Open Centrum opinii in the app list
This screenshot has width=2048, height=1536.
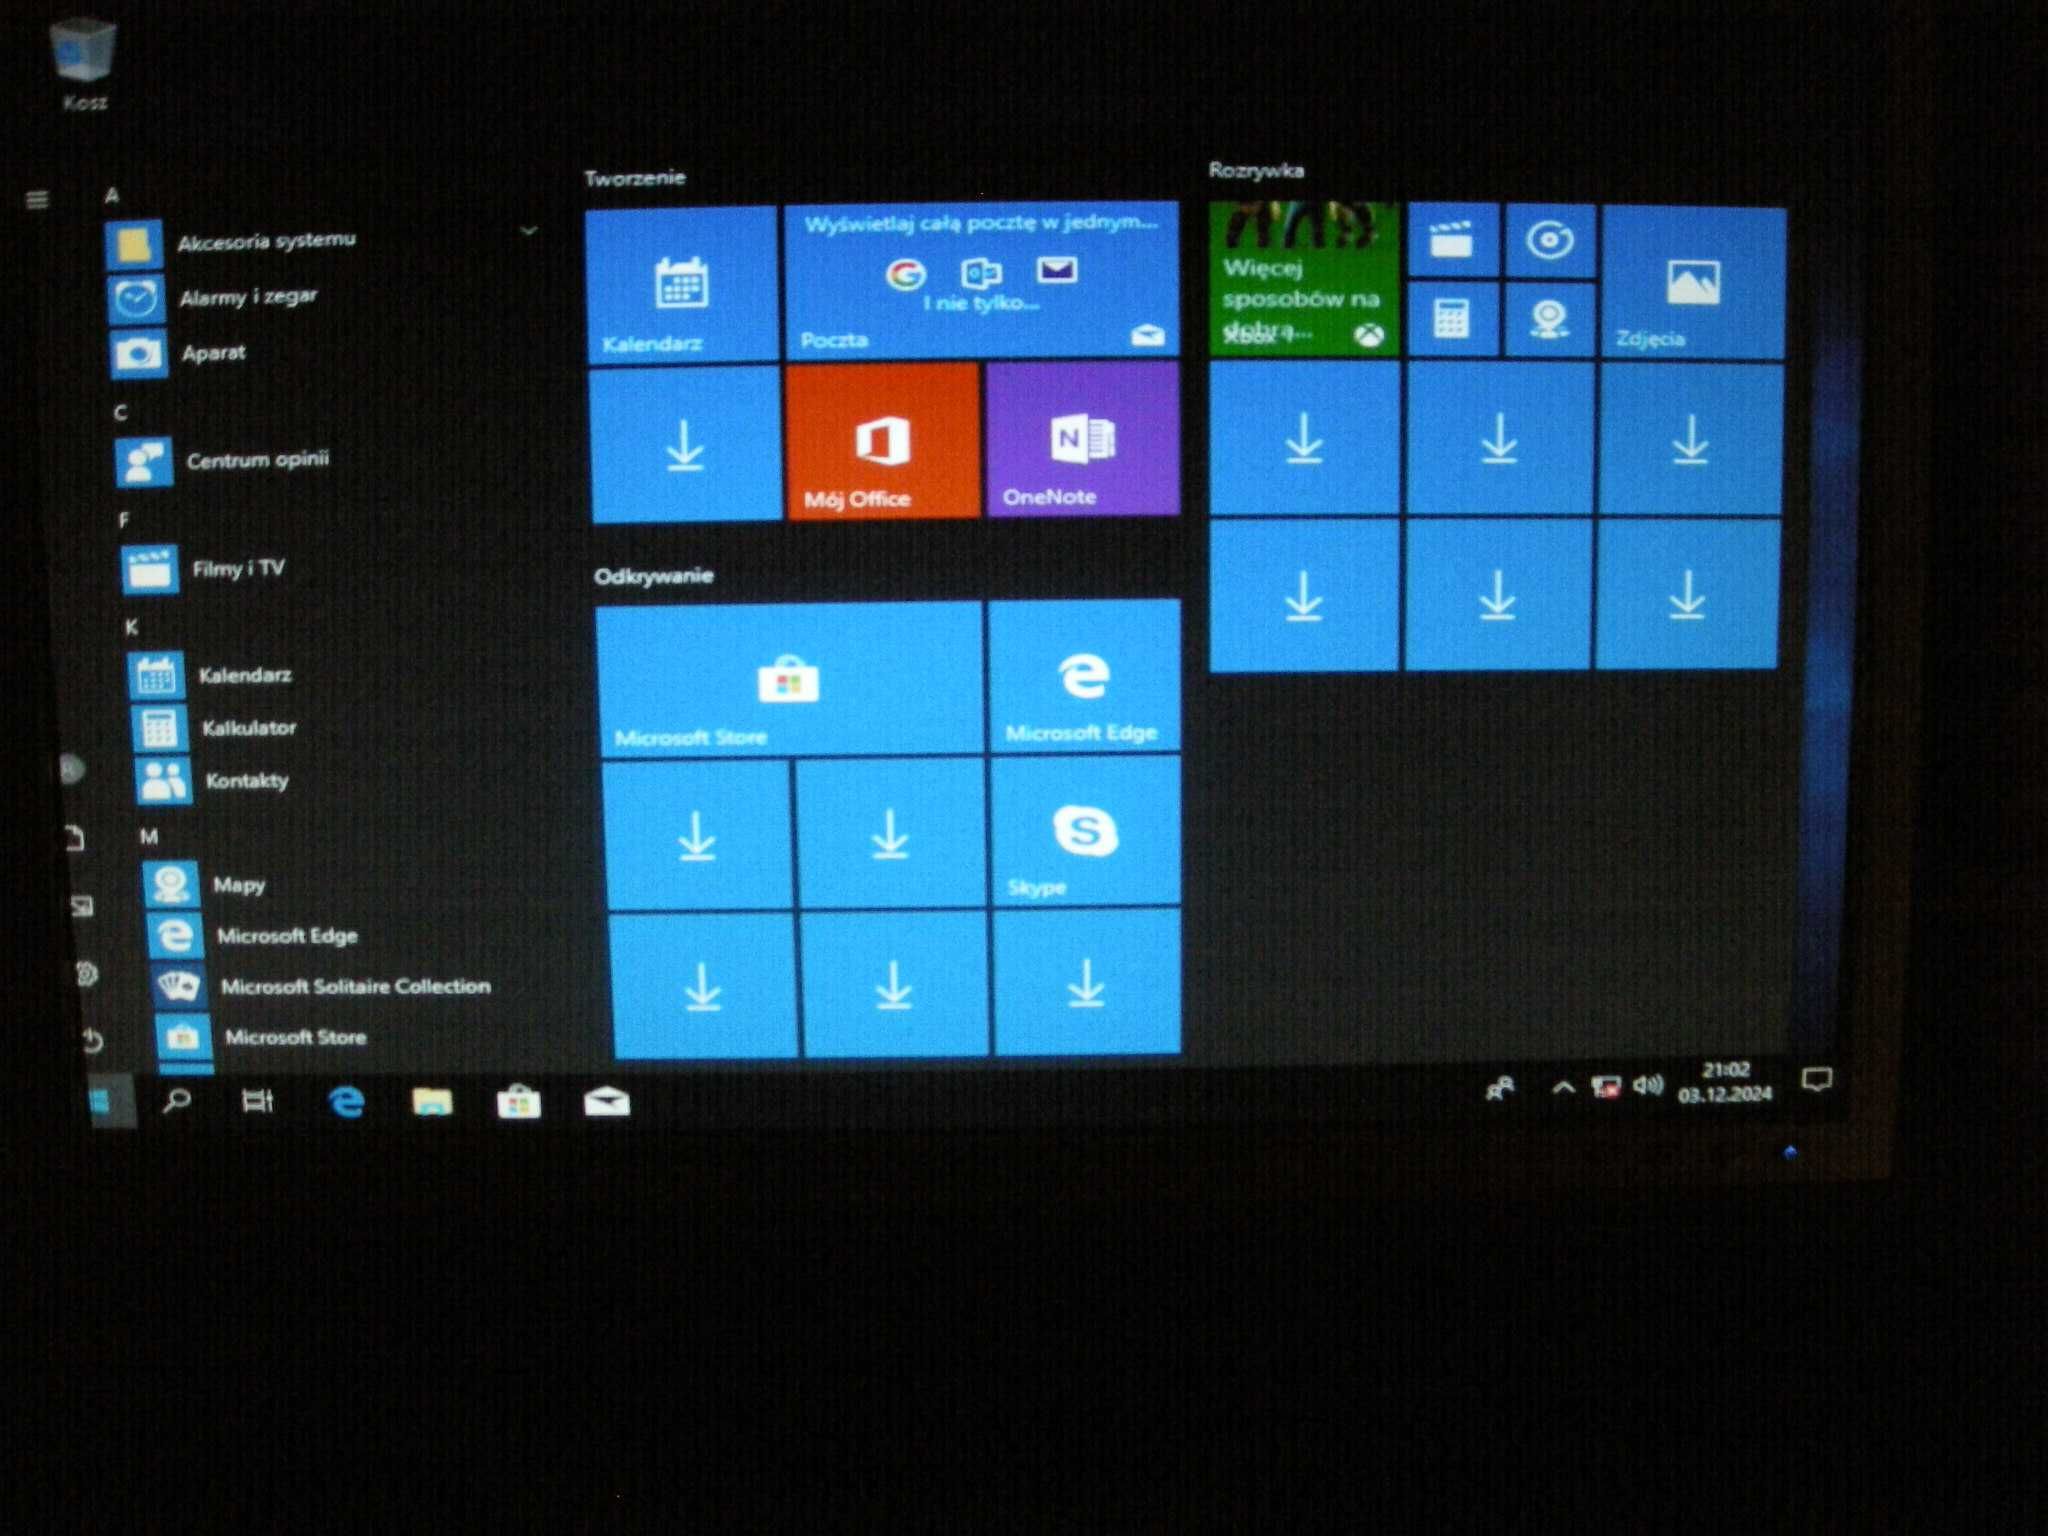click(x=258, y=461)
